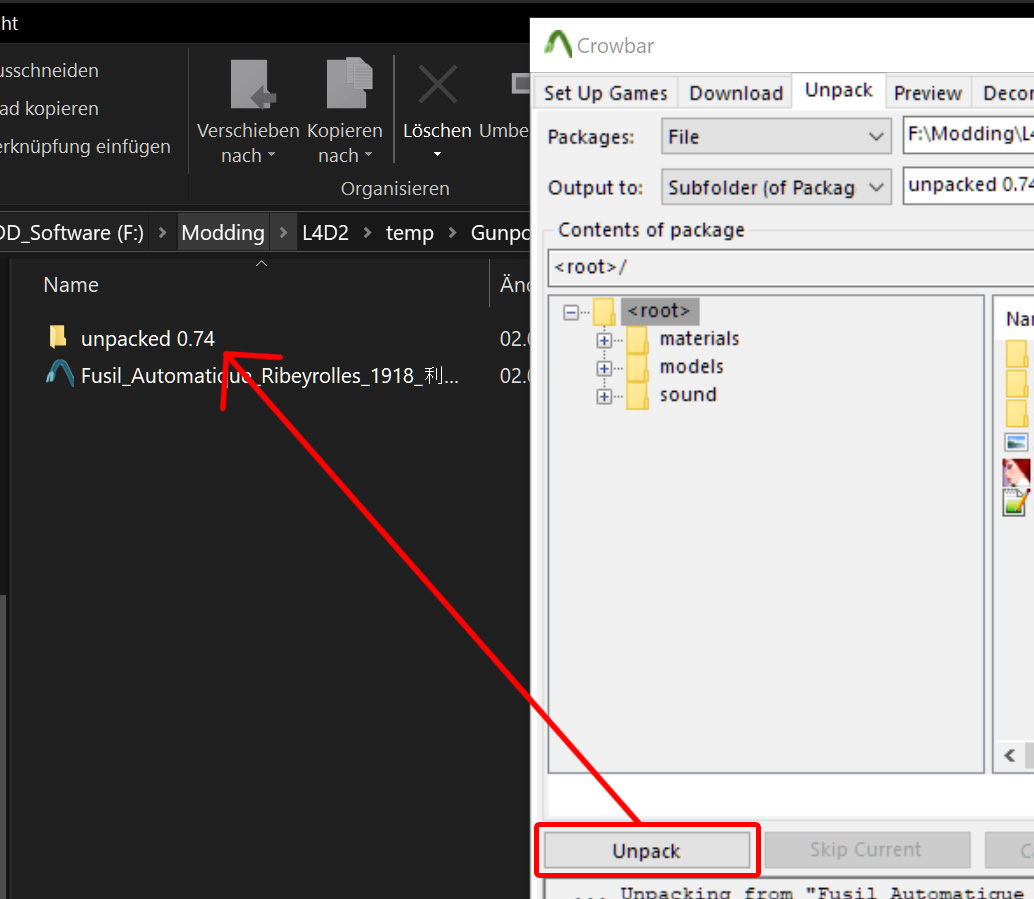Click the materials folder icon in tree
The width and height of the screenshot is (1034, 899).
pos(638,339)
